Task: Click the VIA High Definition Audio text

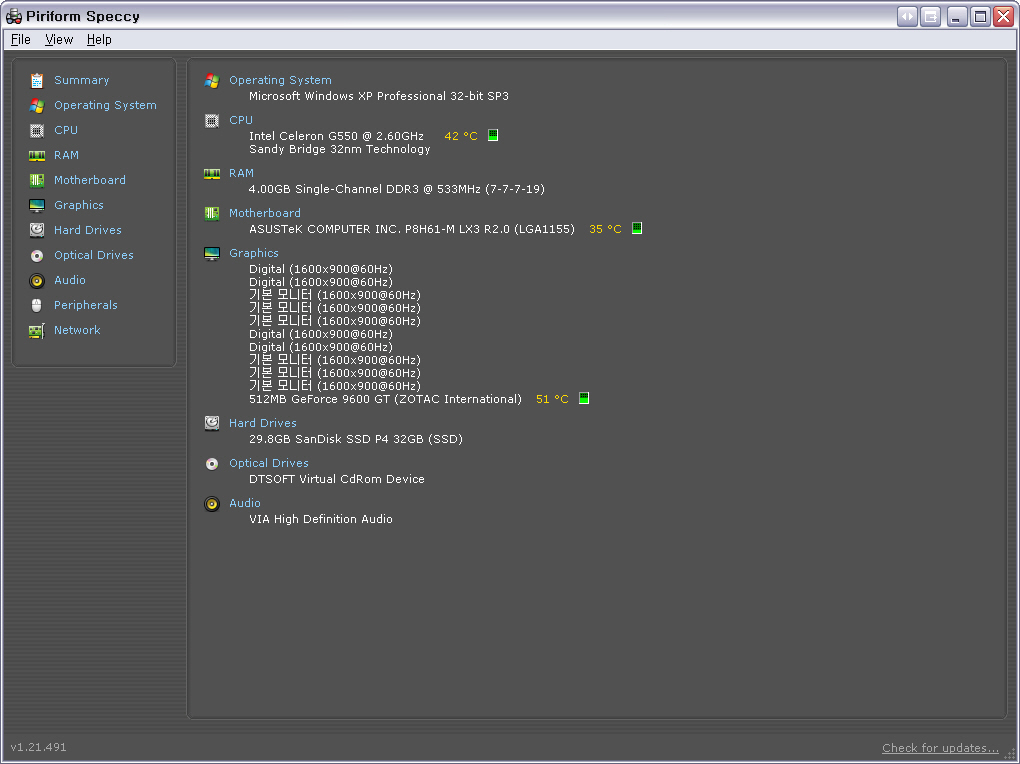Action: [x=321, y=519]
